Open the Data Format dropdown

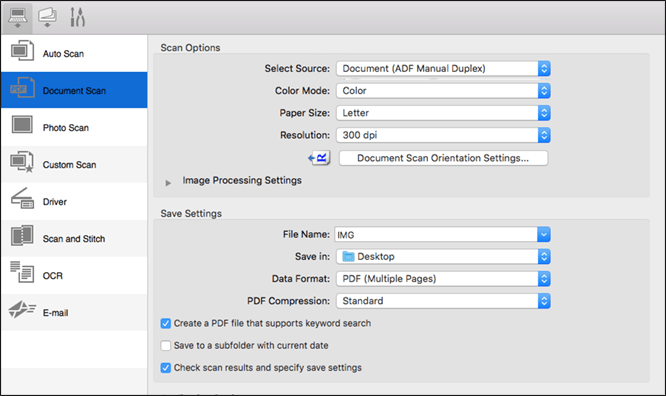pos(443,279)
